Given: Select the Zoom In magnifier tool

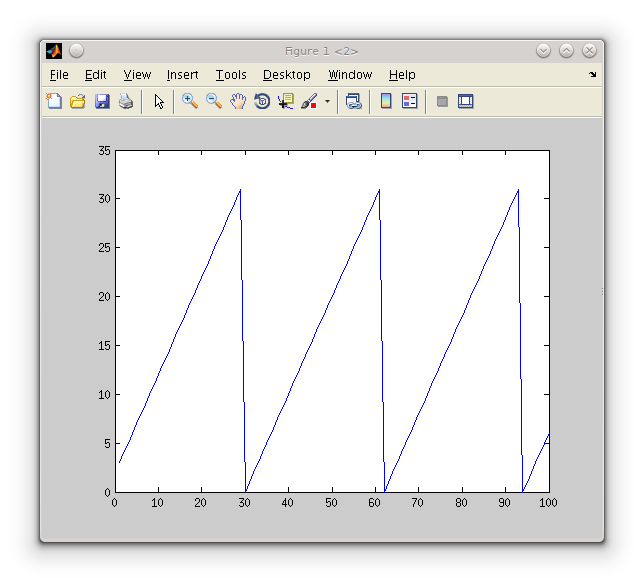Looking at the screenshot, I should pyautogui.click(x=189, y=101).
